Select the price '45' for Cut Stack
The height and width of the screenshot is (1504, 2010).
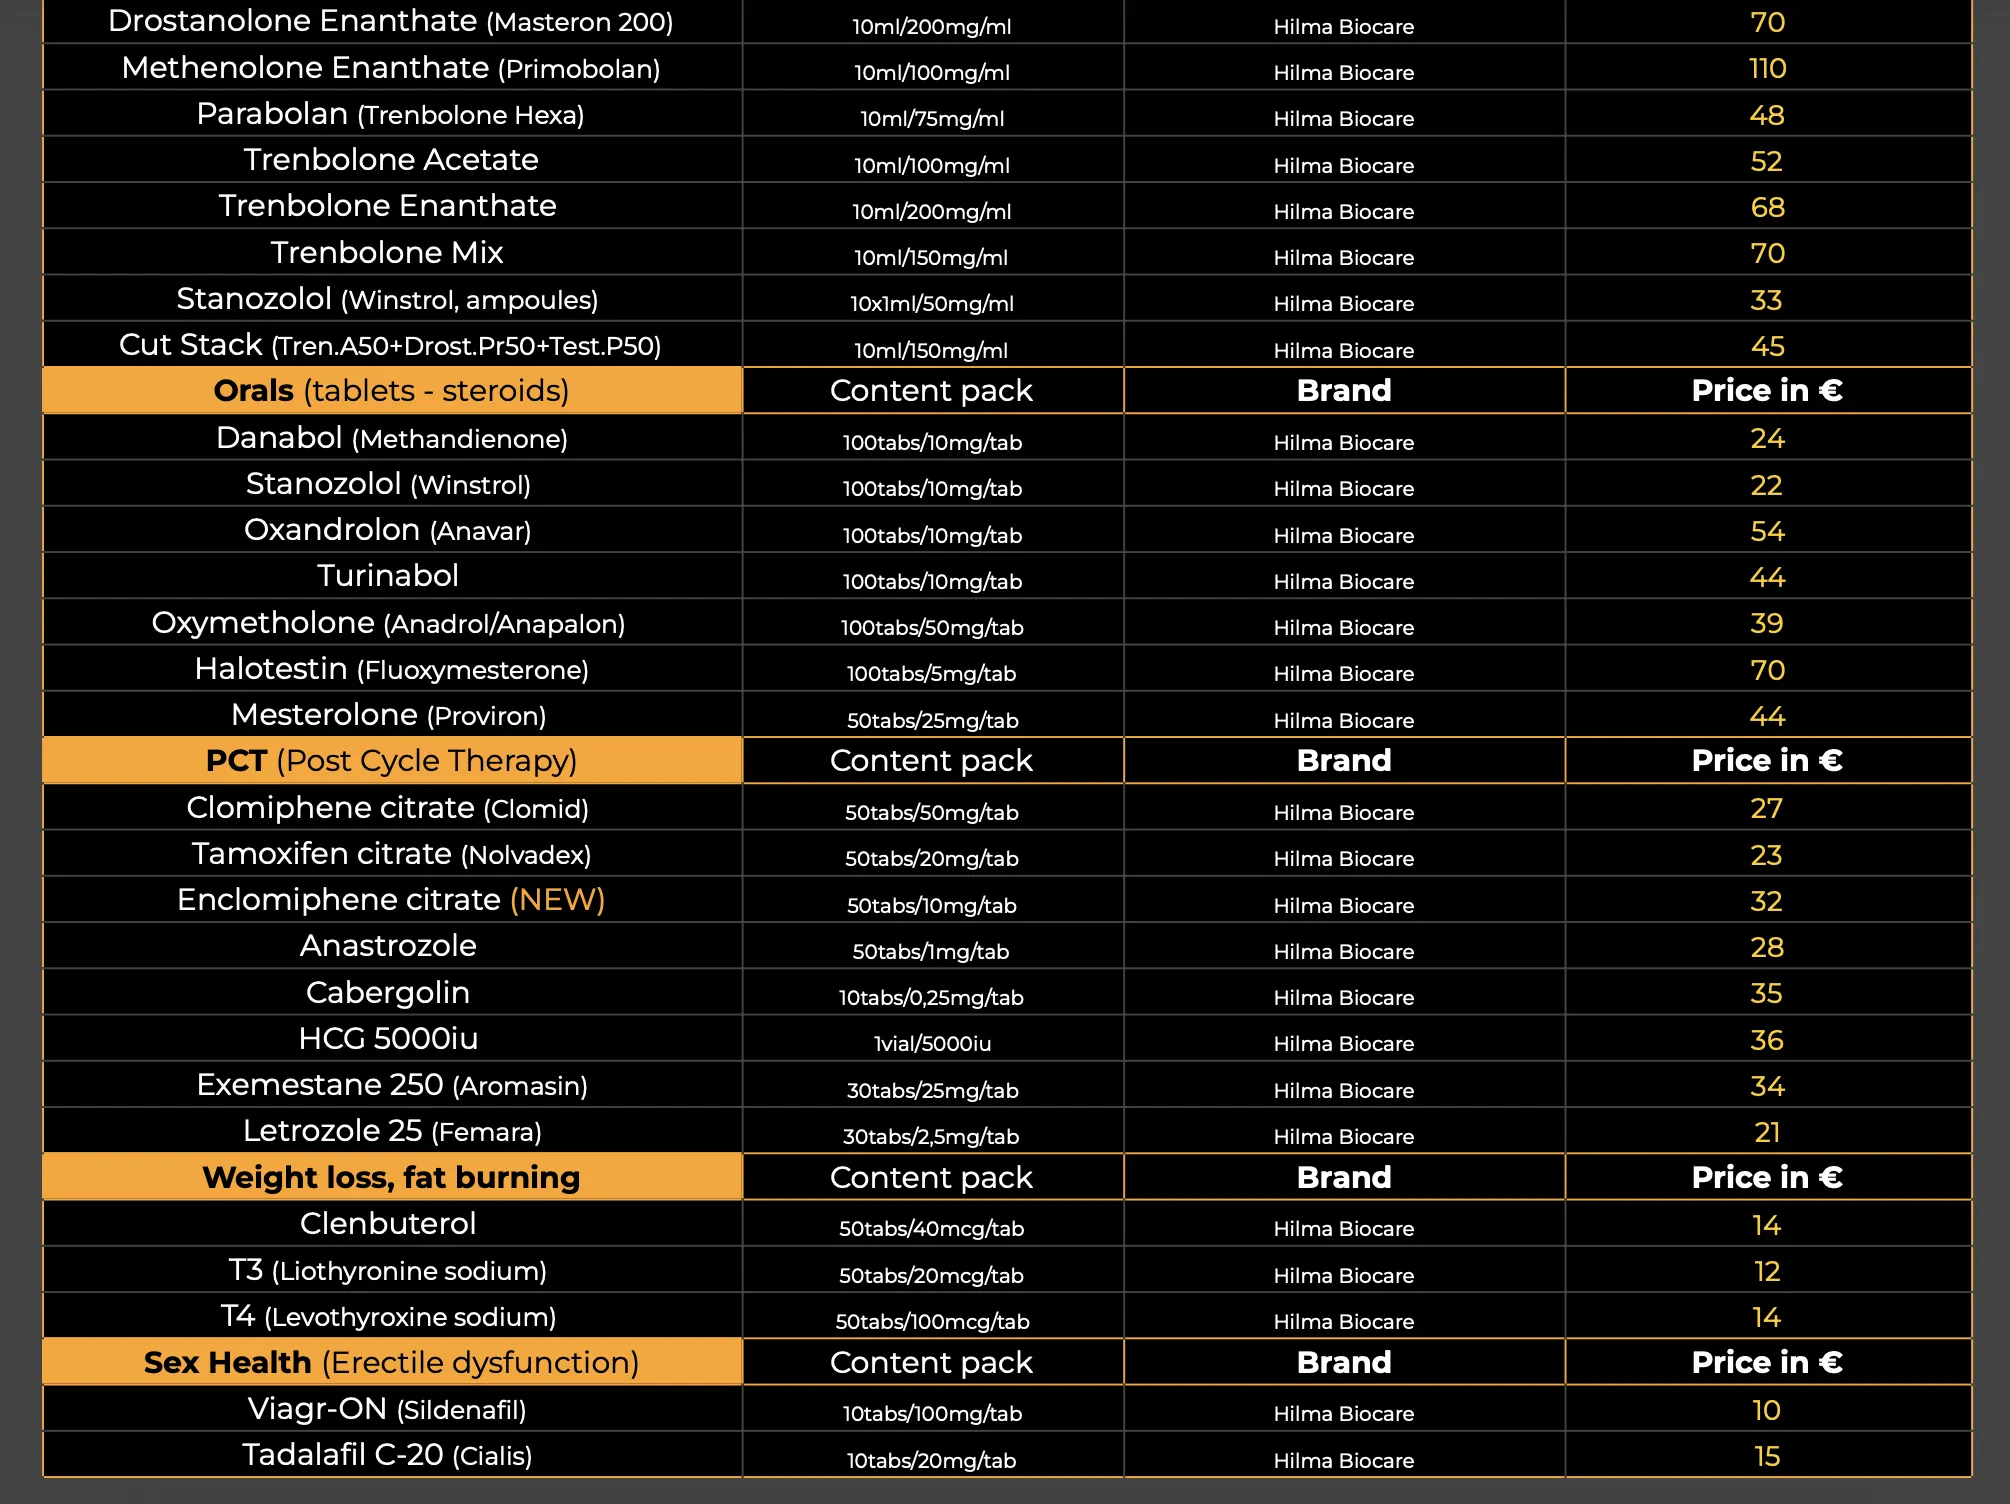1767,346
